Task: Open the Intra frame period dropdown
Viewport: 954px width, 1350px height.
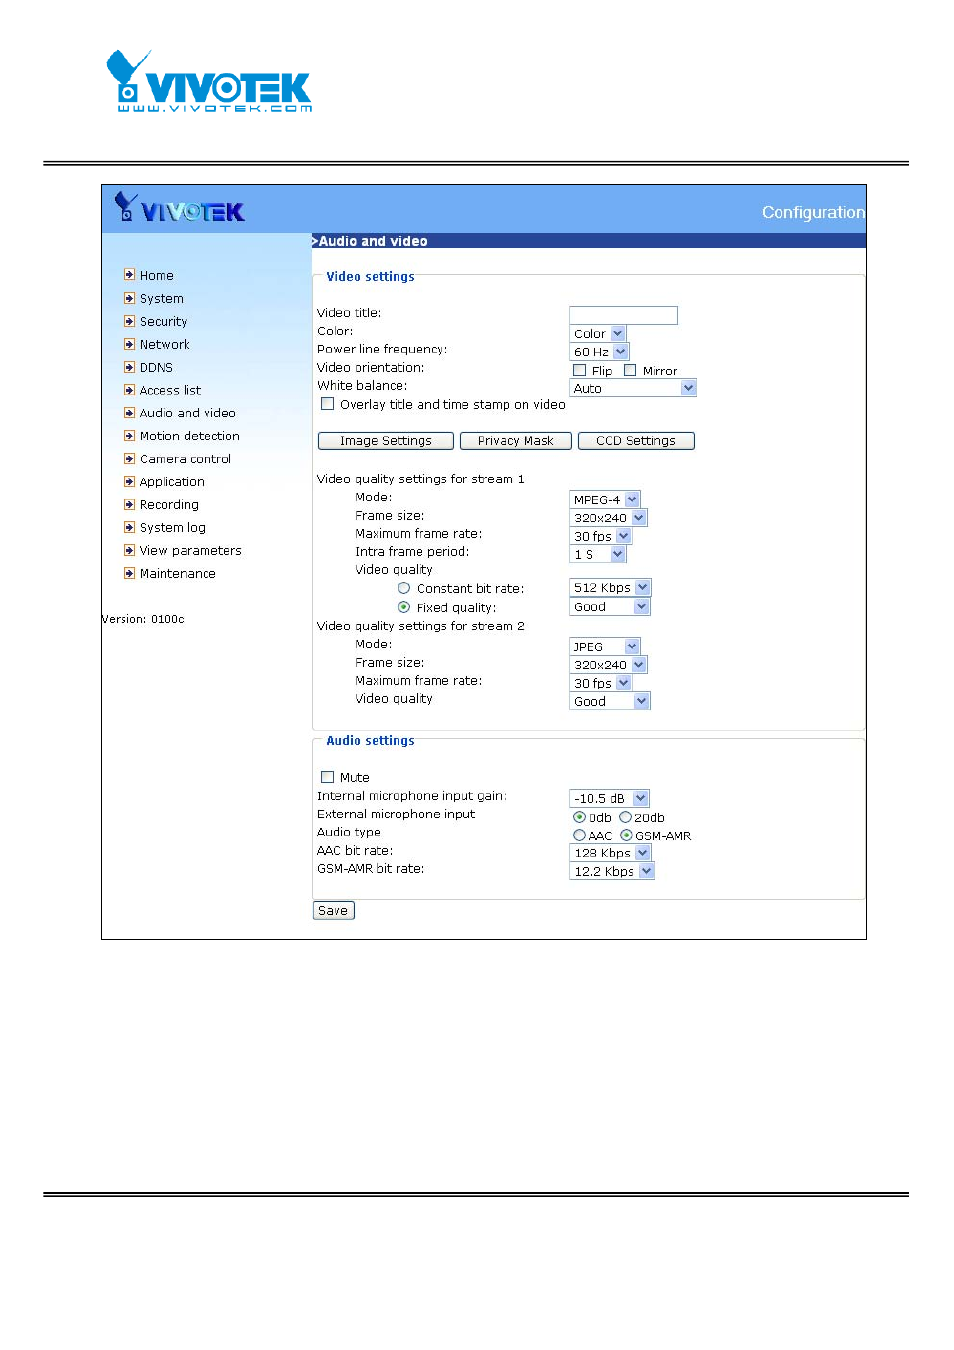Action: (598, 554)
